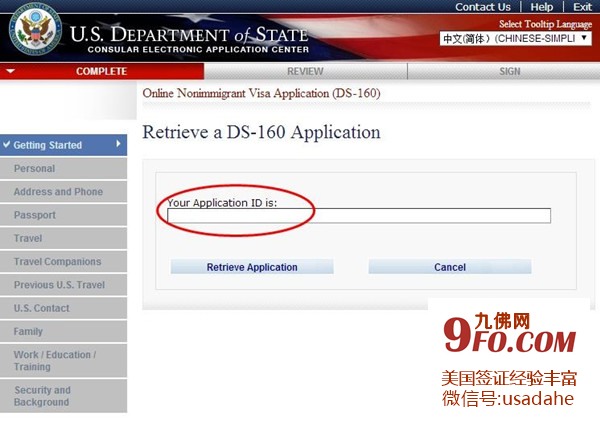Select the COMPLETE step tab

point(101,72)
